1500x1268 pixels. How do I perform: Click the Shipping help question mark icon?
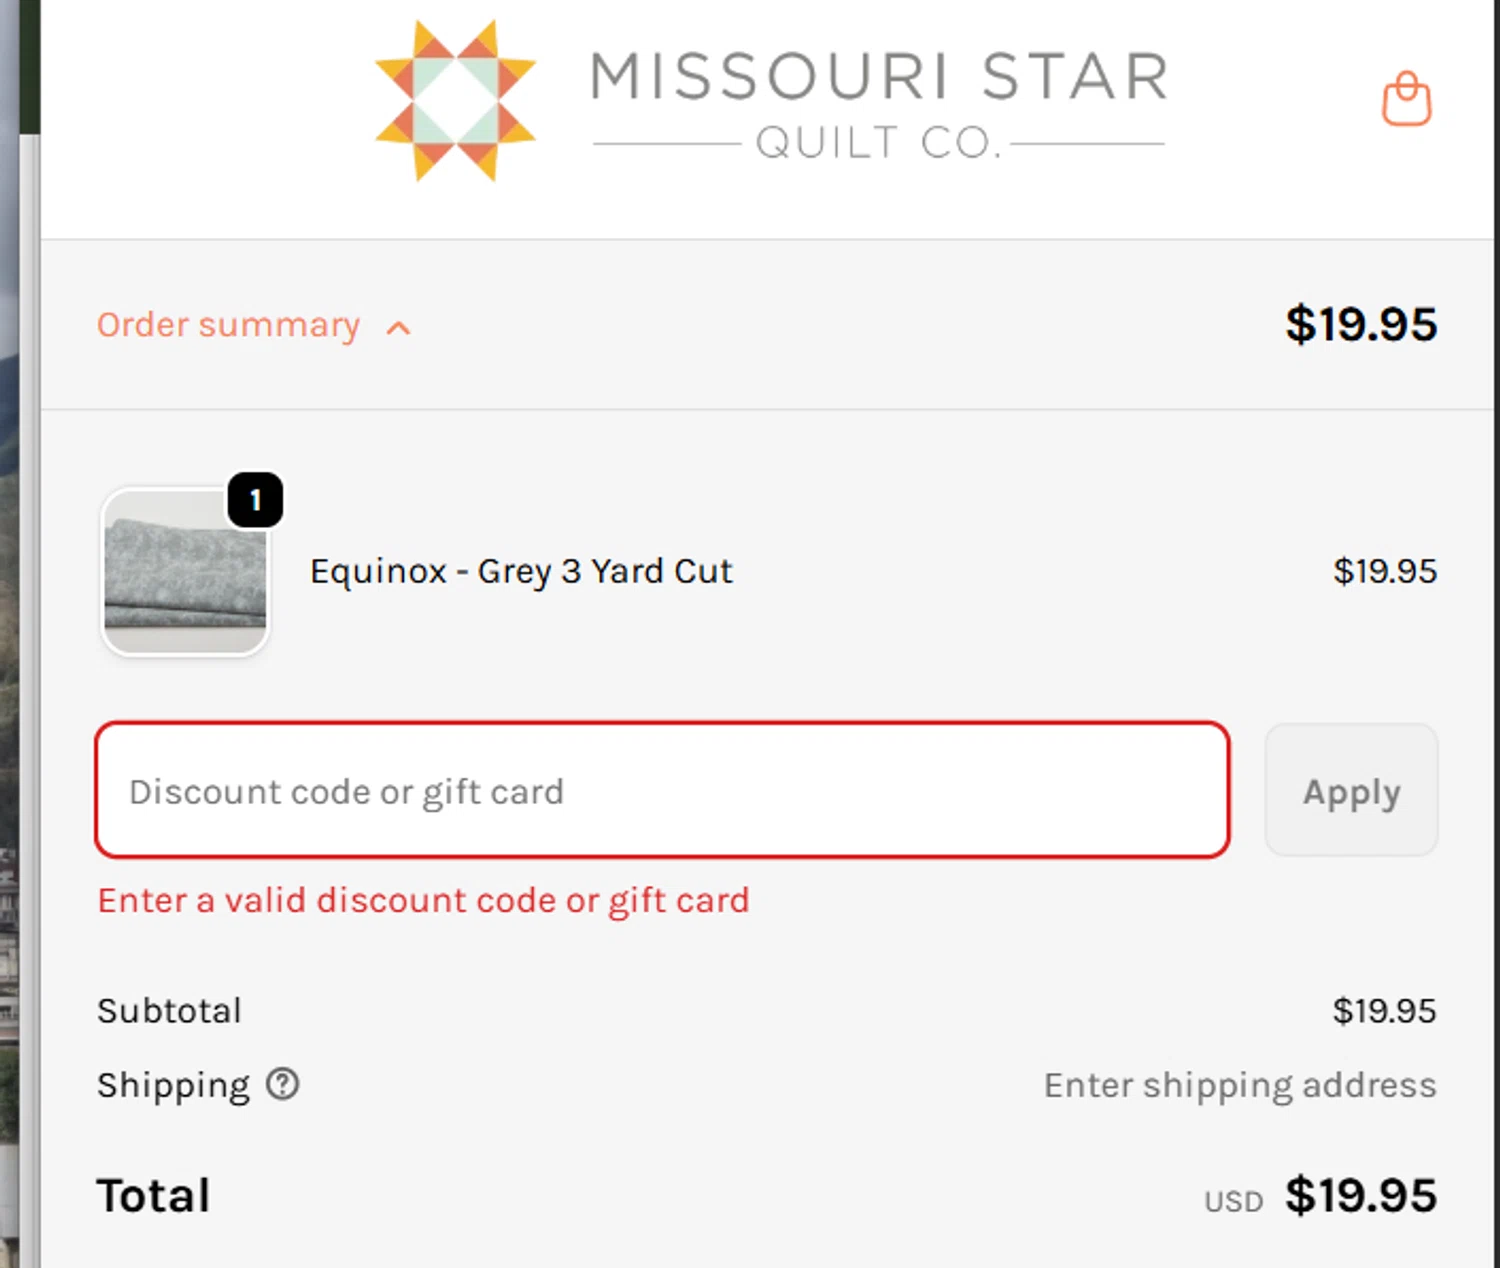[x=283, y=1084]
